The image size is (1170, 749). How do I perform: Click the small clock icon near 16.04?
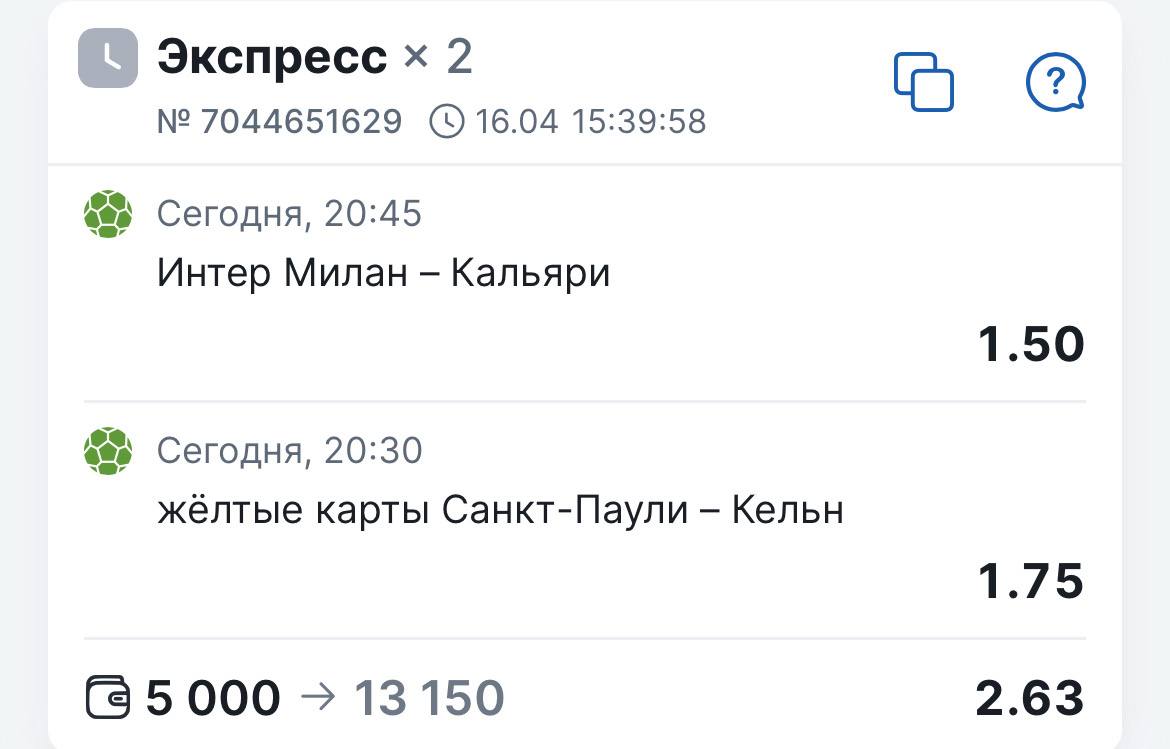pyautogui.click(x=447, y=122)
